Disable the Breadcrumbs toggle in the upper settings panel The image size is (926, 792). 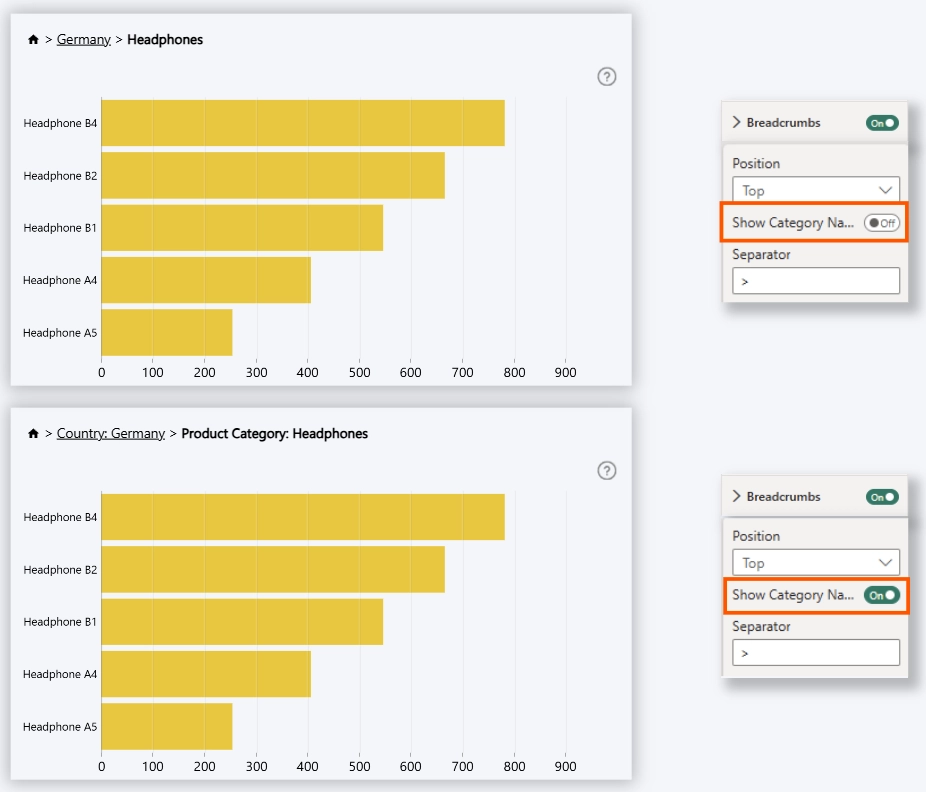coord(882,123)
